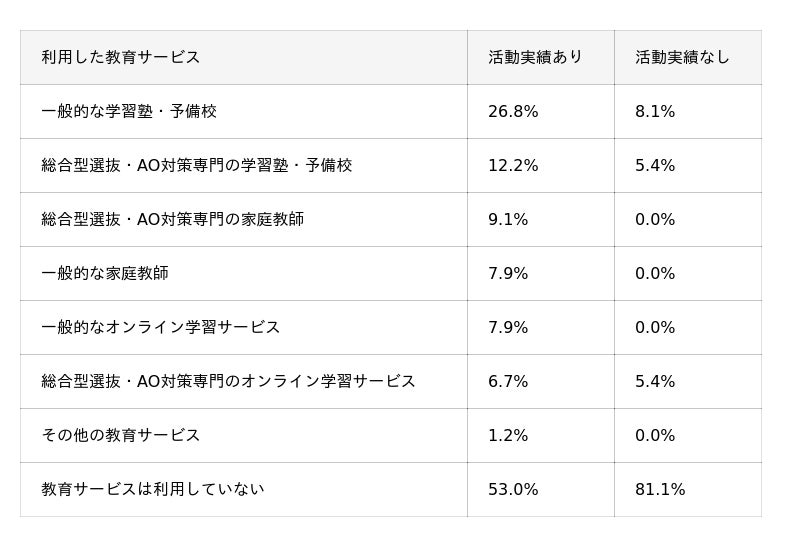Screen dimensions: 800x547
Task: Click the 活動実績なし column header
Action: pyautogui.click(x=682, y=58)
